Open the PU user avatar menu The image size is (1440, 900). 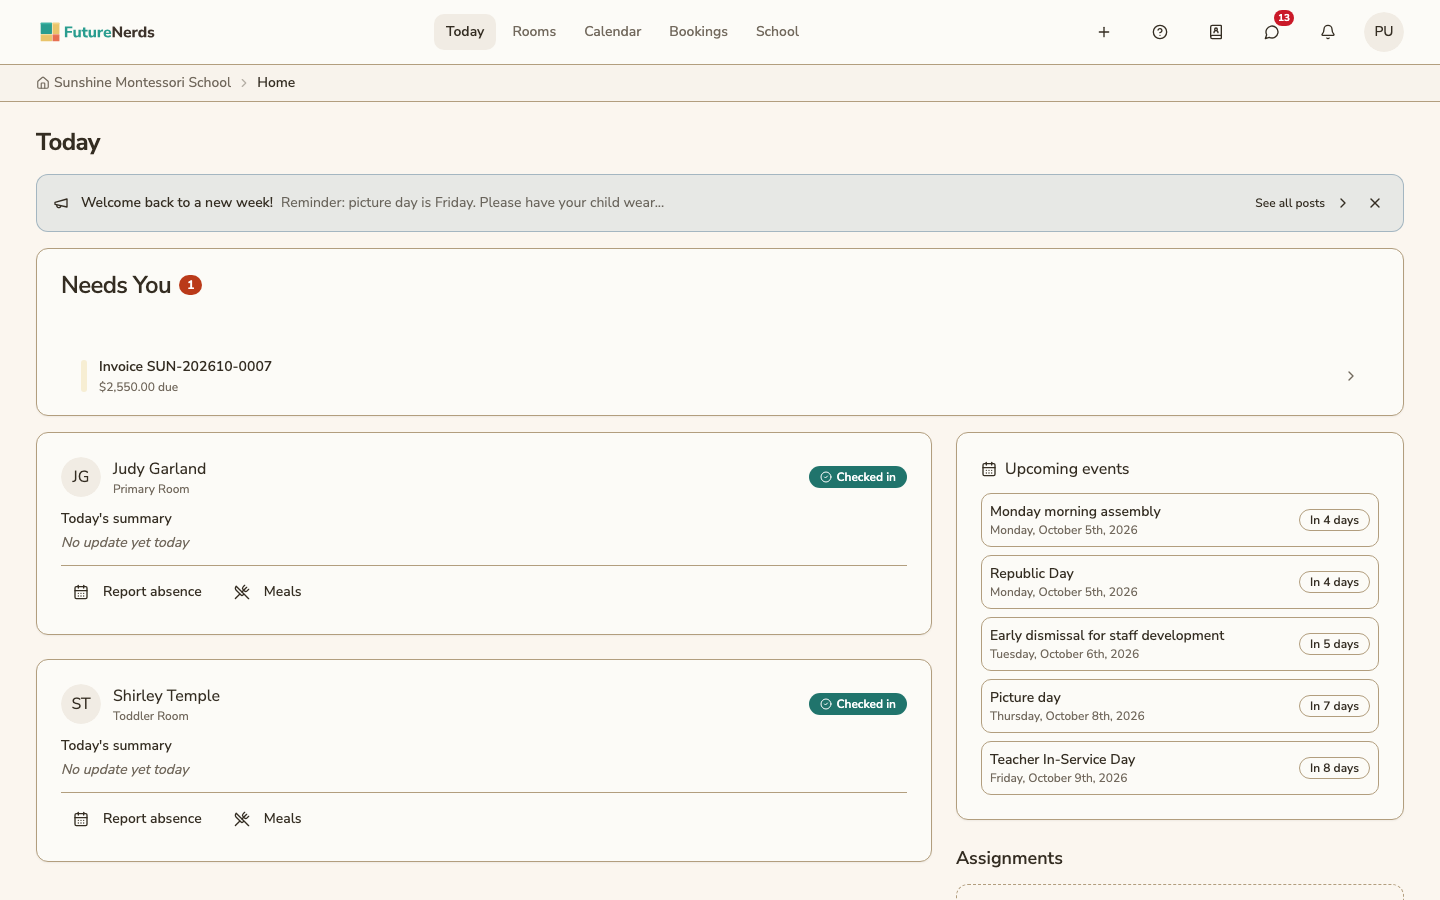tap(1384, 32)
